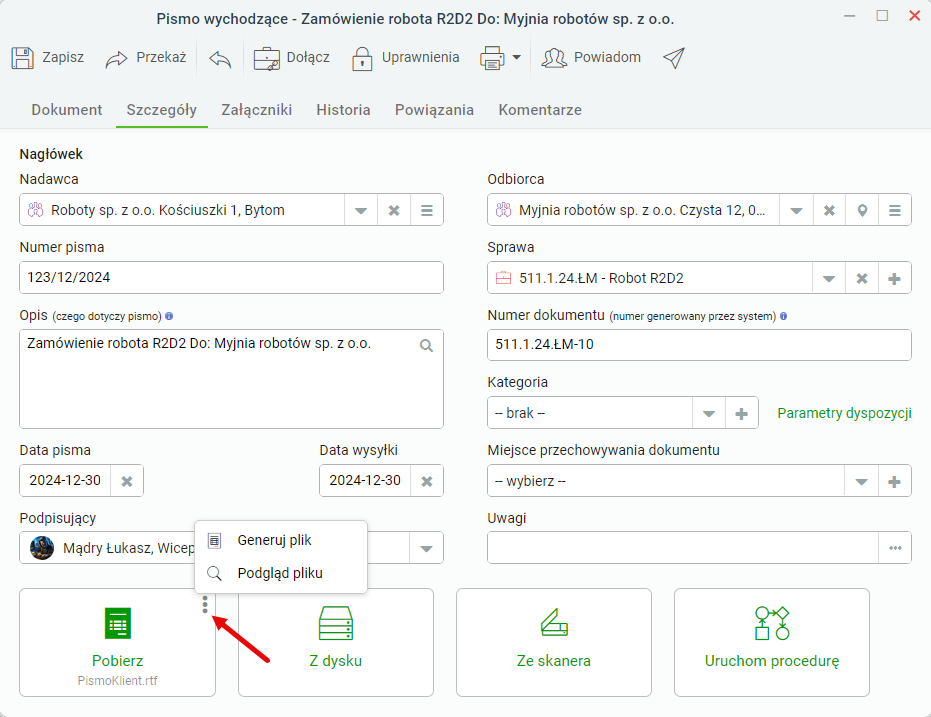Expand the Nadawca dropdown
This screenshot has height=717, width=931.
361,210
